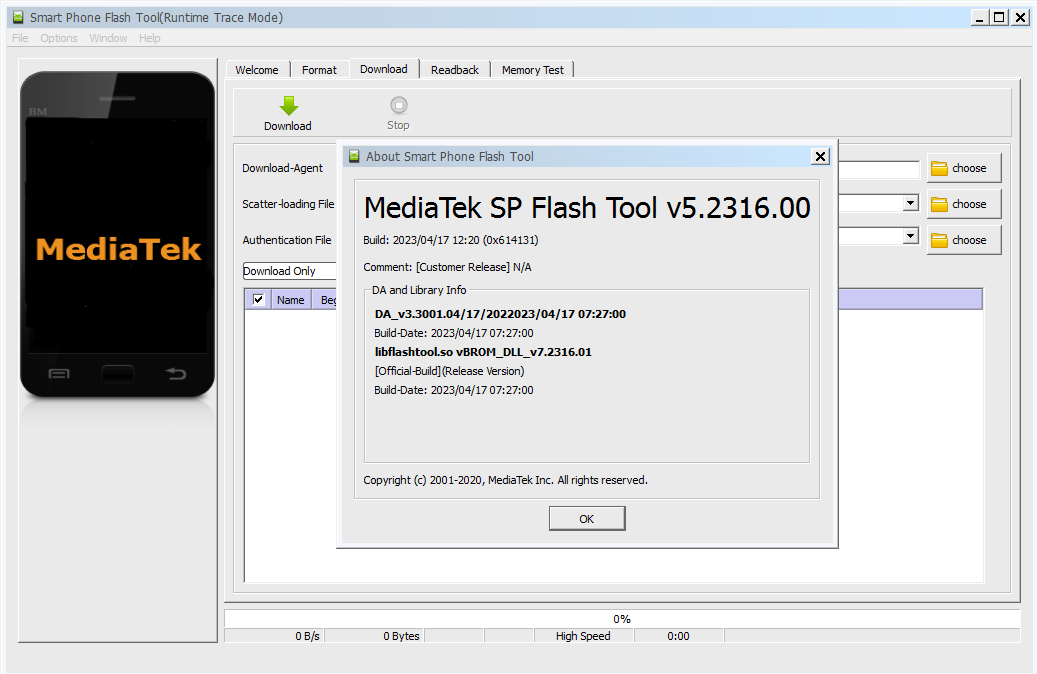The width and height of the screenshot is (1037, 674).
Task: Choose a Download-Agent file
Action: [964, 168]
